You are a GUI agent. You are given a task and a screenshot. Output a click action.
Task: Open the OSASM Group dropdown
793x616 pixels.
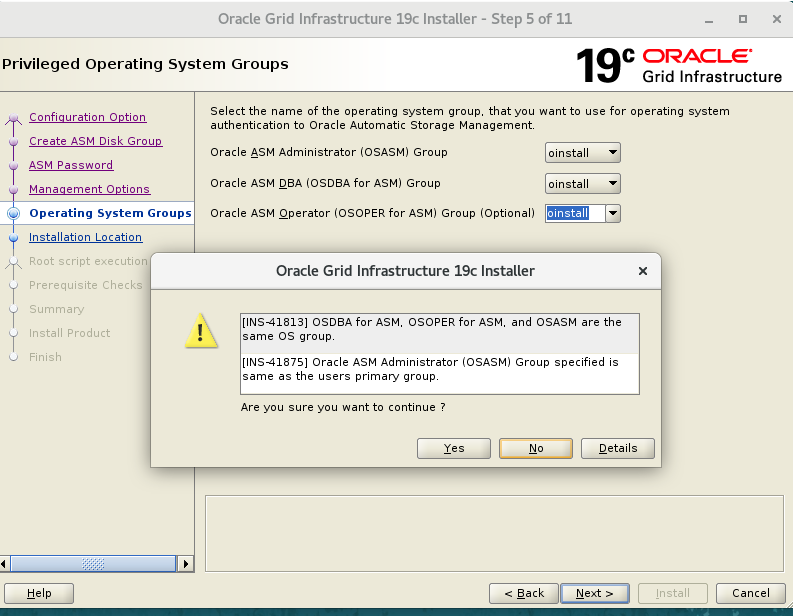pos(583,153)
